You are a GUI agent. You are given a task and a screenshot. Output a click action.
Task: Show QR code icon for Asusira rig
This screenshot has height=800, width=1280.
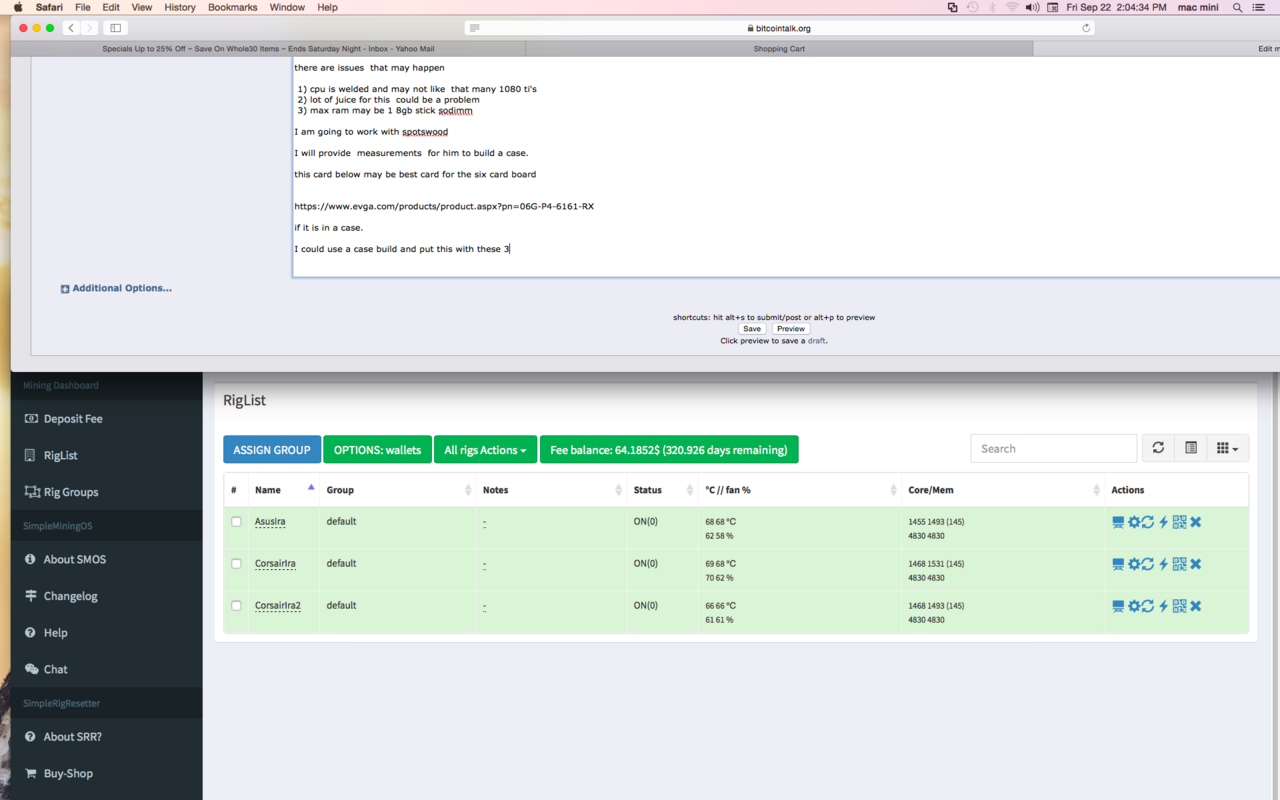[1180, 522]
